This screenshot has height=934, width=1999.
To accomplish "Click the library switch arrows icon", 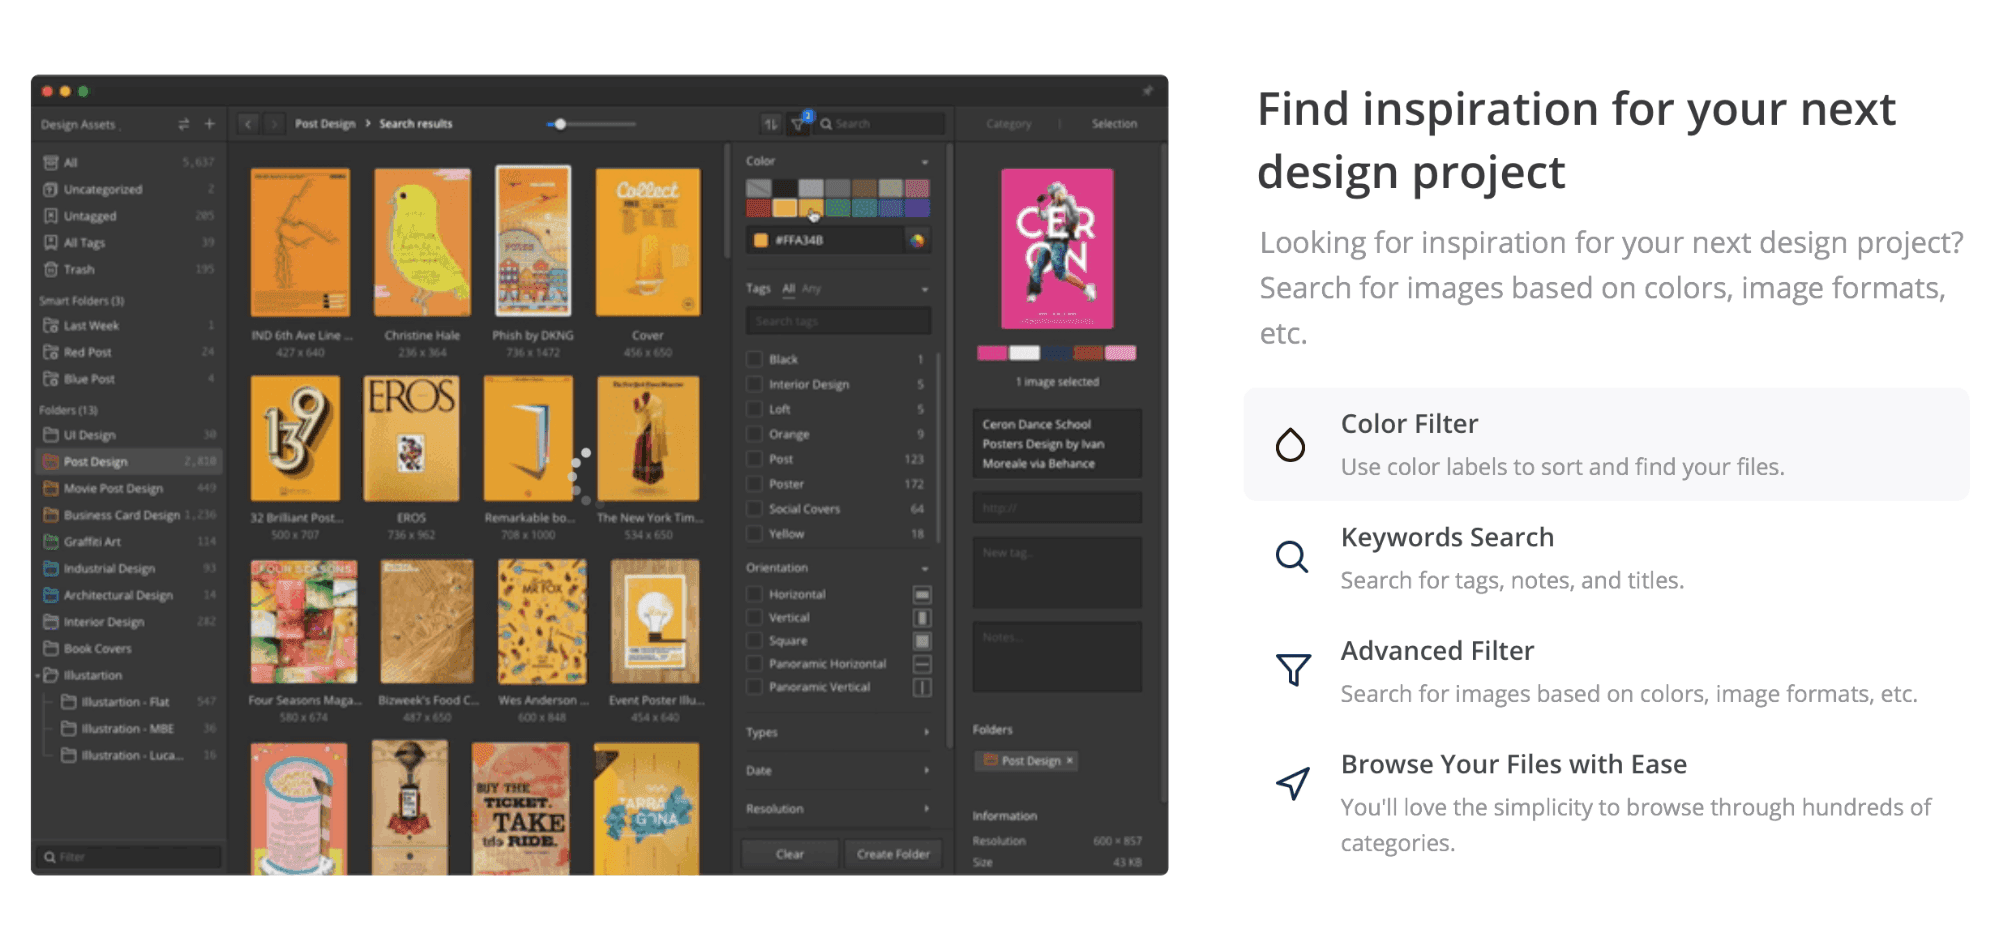I will coord(183,124).
